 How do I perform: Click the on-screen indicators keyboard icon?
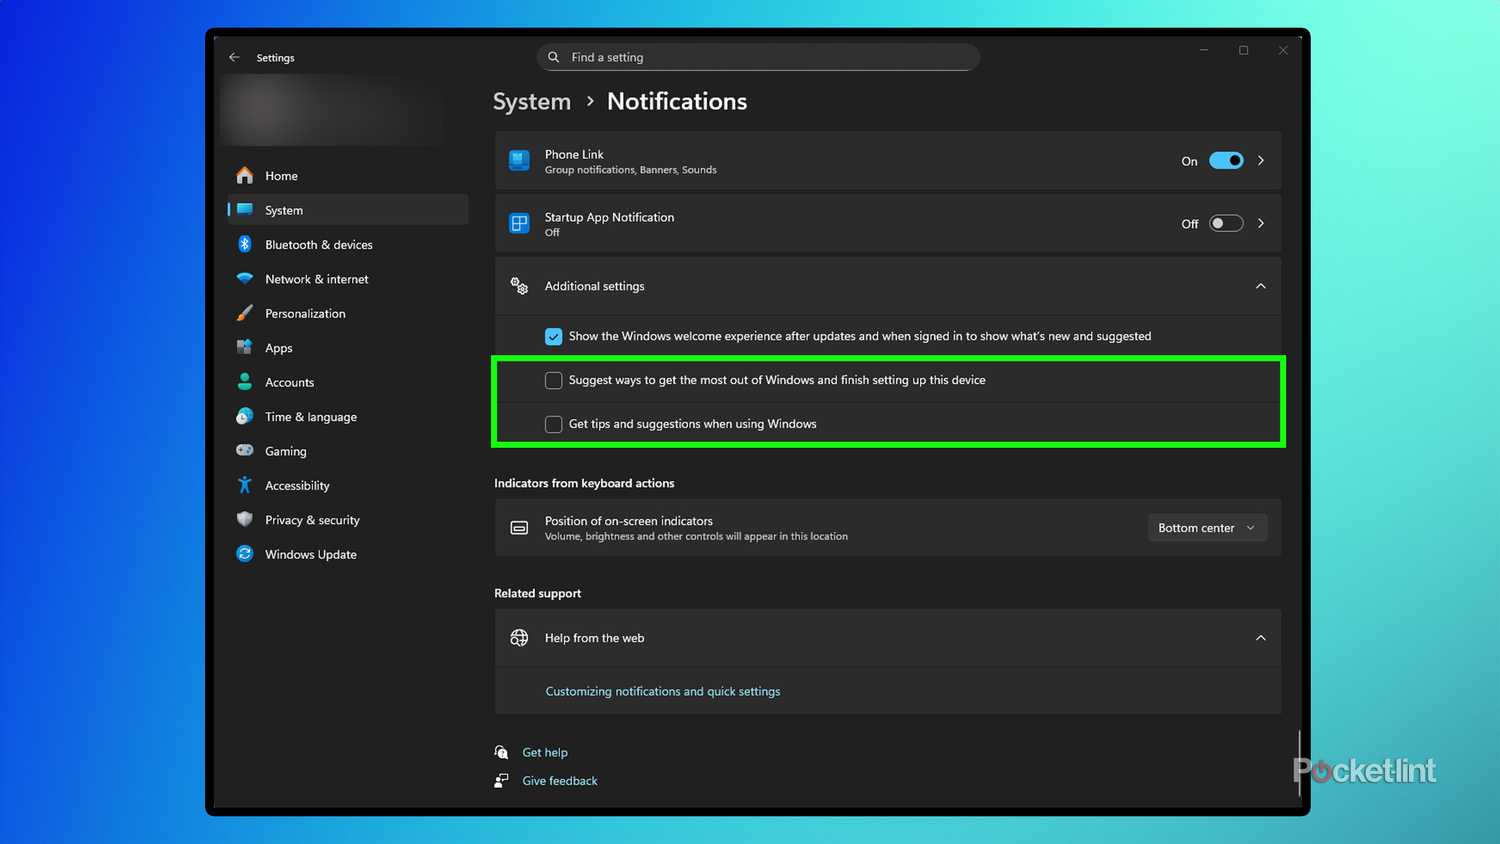coord(519,527)
